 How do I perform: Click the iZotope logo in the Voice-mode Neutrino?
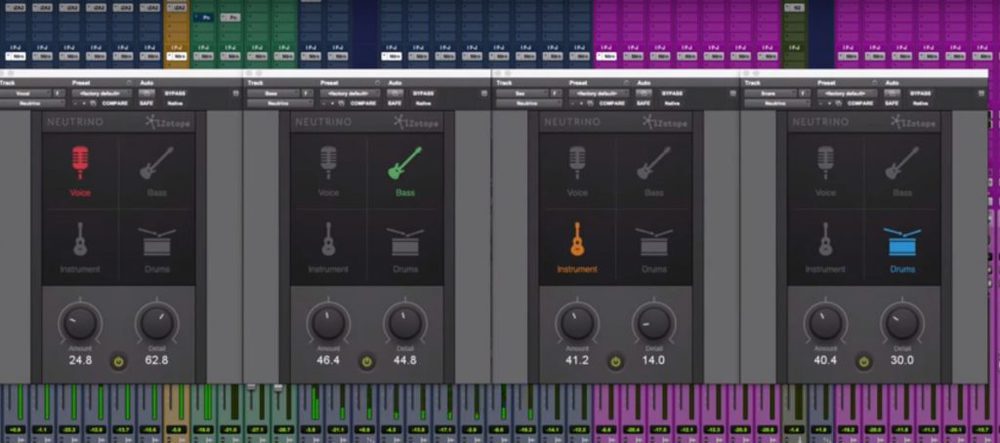point(167,122)
